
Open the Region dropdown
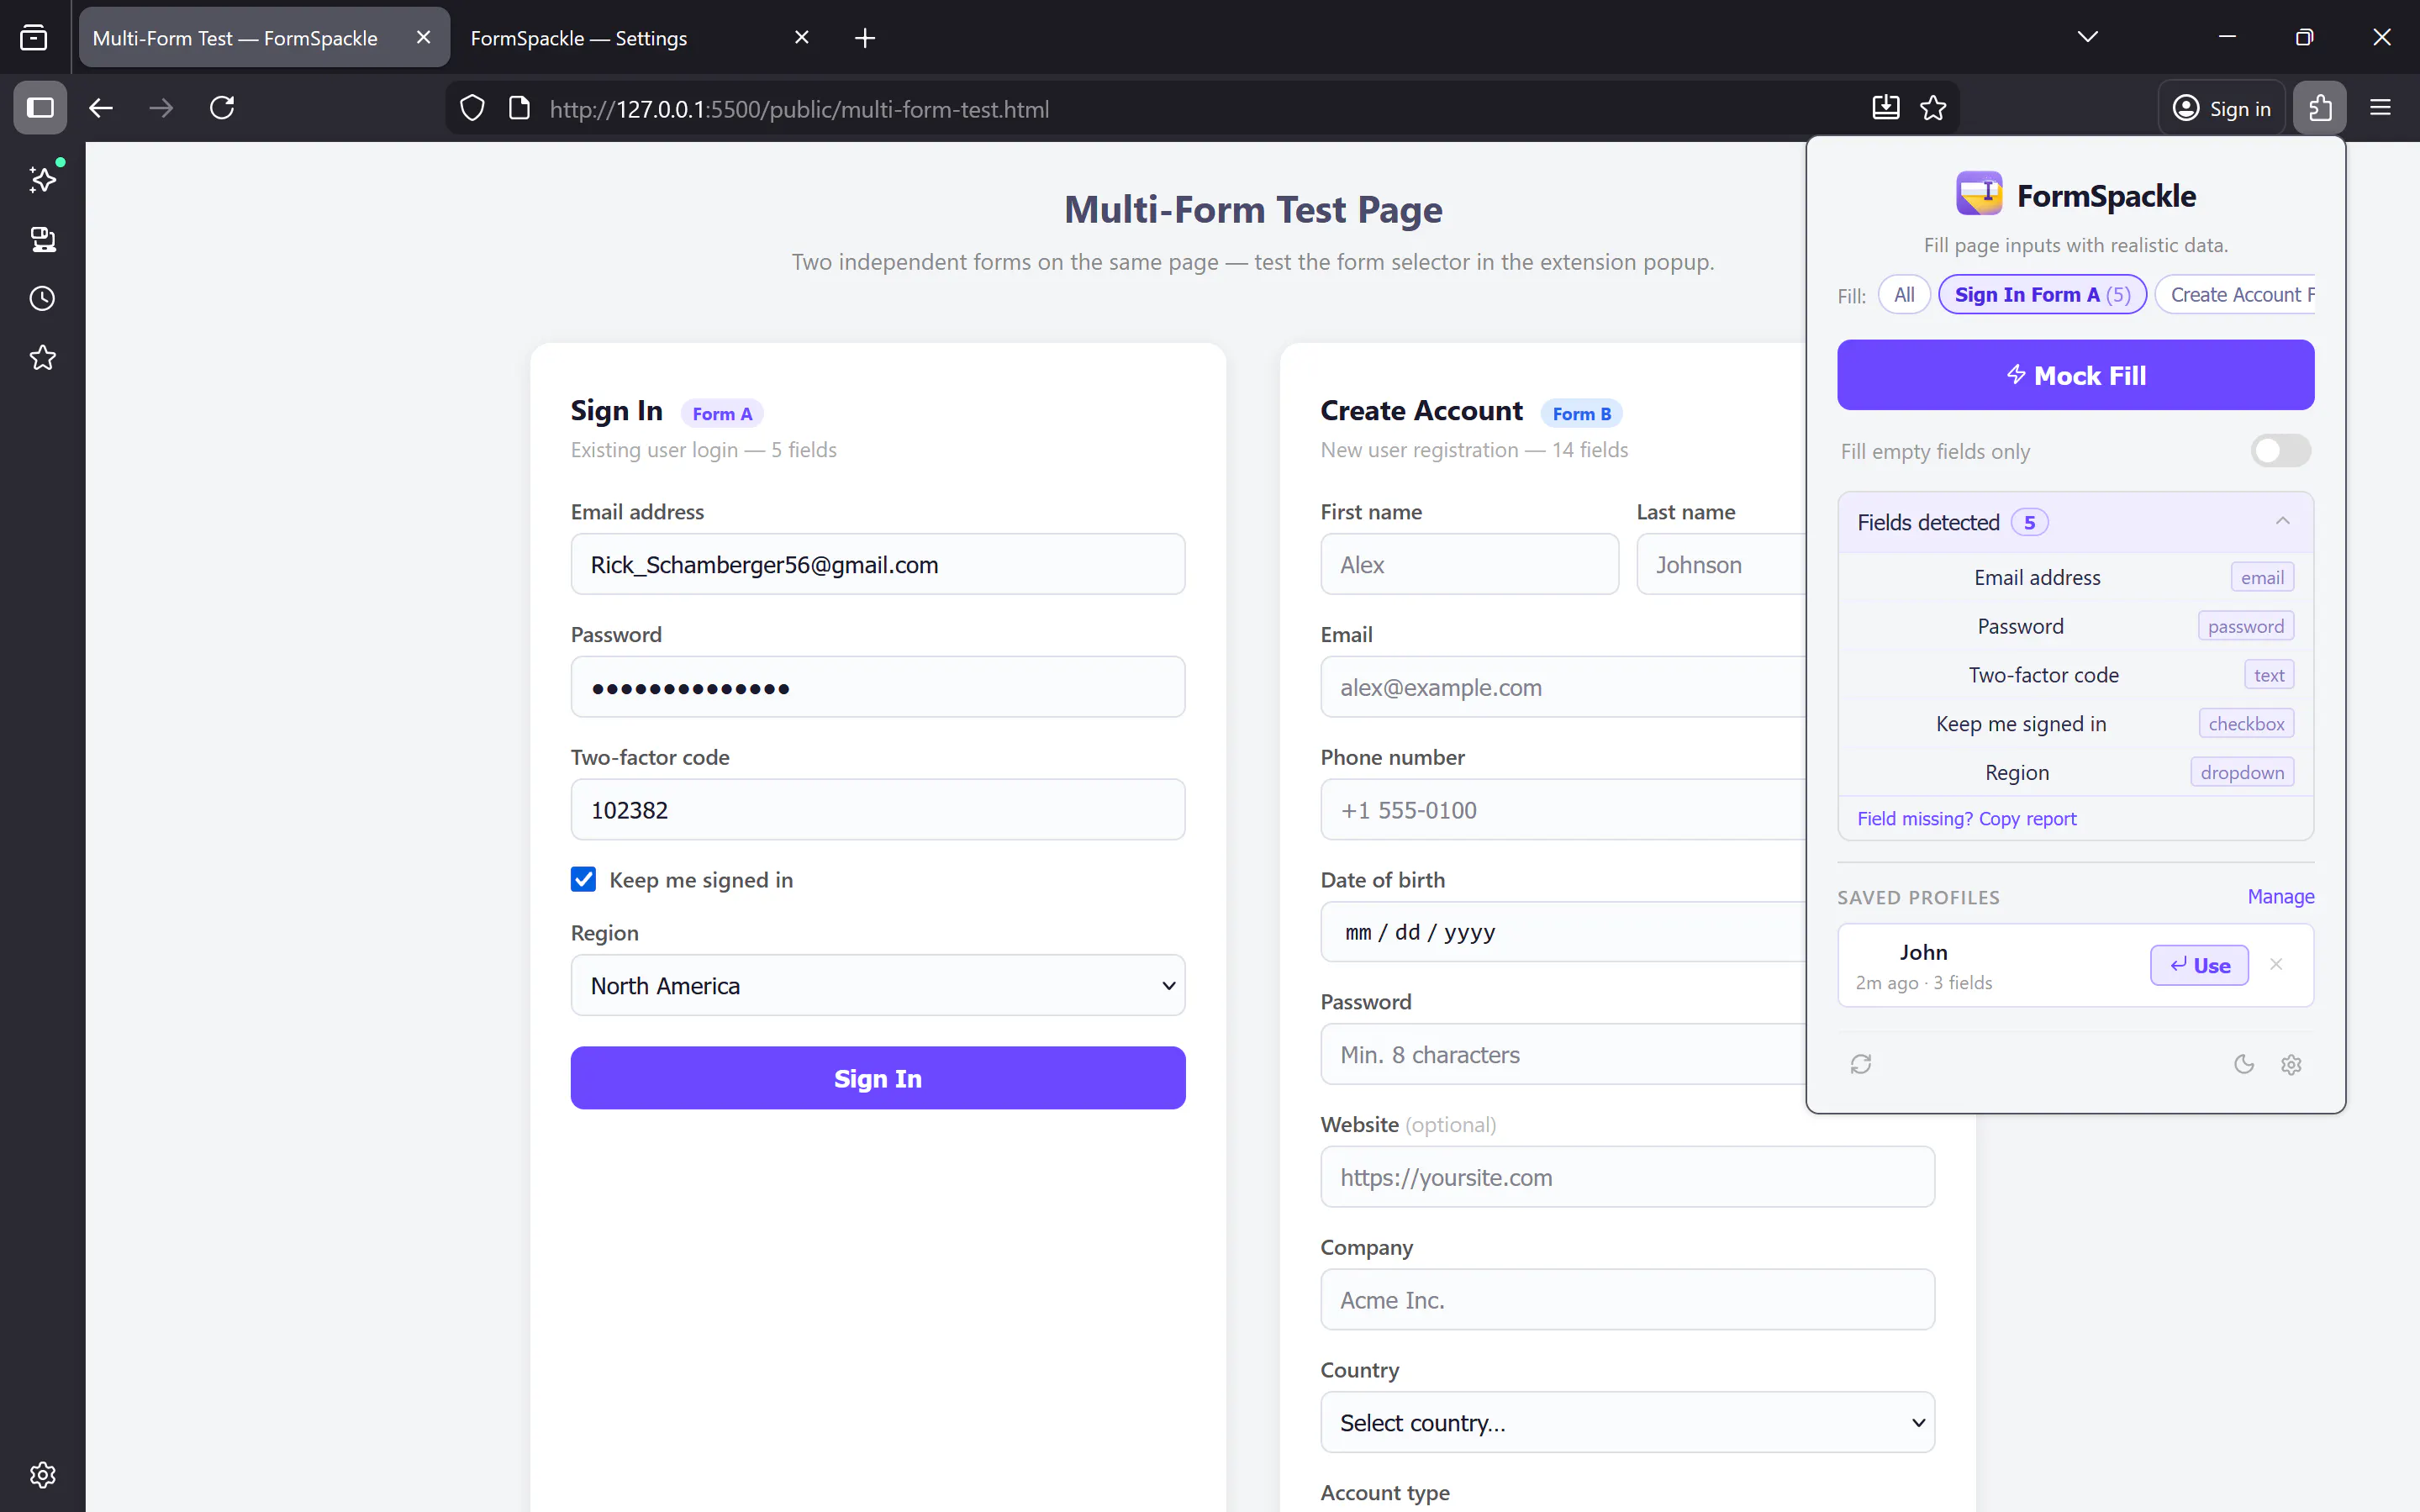(878, 985)
